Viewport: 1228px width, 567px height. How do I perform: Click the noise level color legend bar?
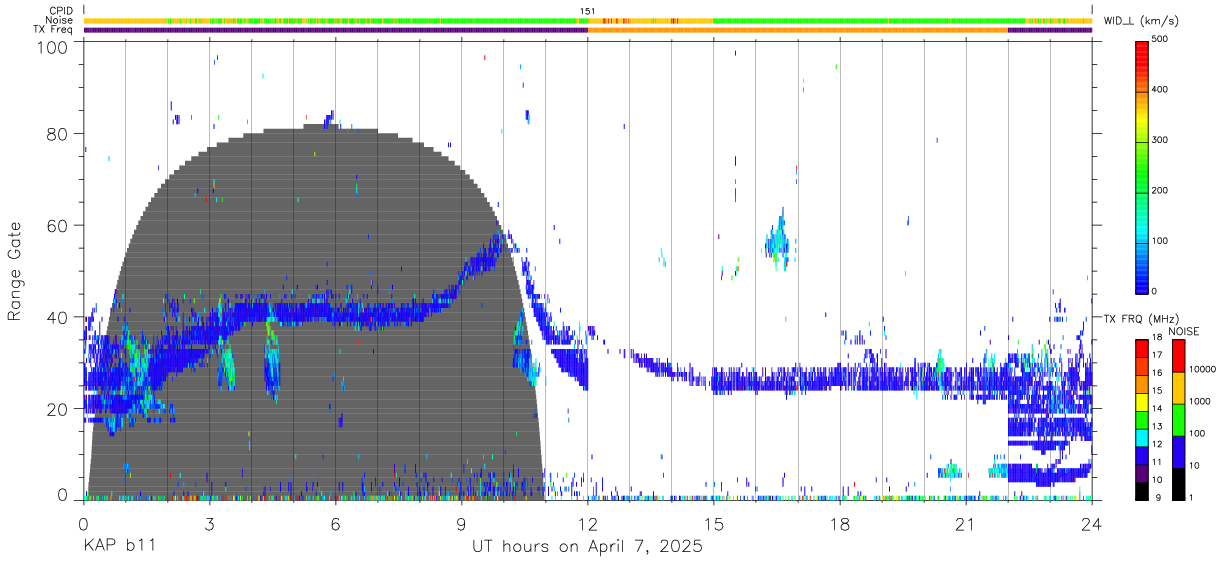click(x=1178, y=420)
